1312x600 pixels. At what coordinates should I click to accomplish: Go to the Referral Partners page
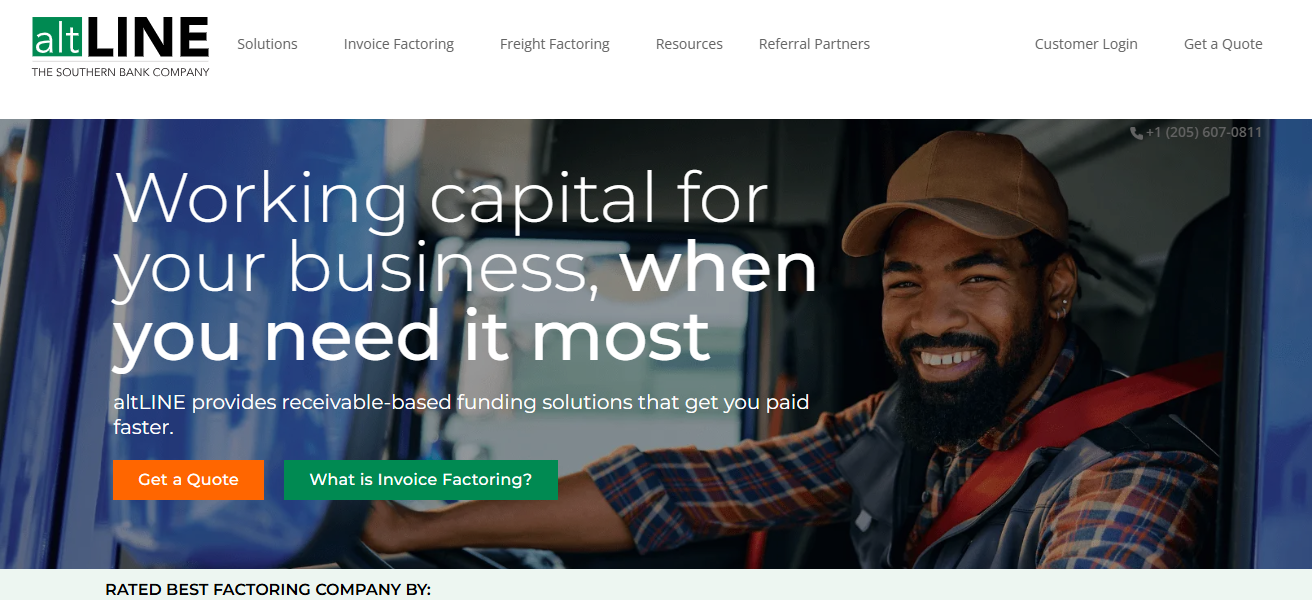click(814, 44)
